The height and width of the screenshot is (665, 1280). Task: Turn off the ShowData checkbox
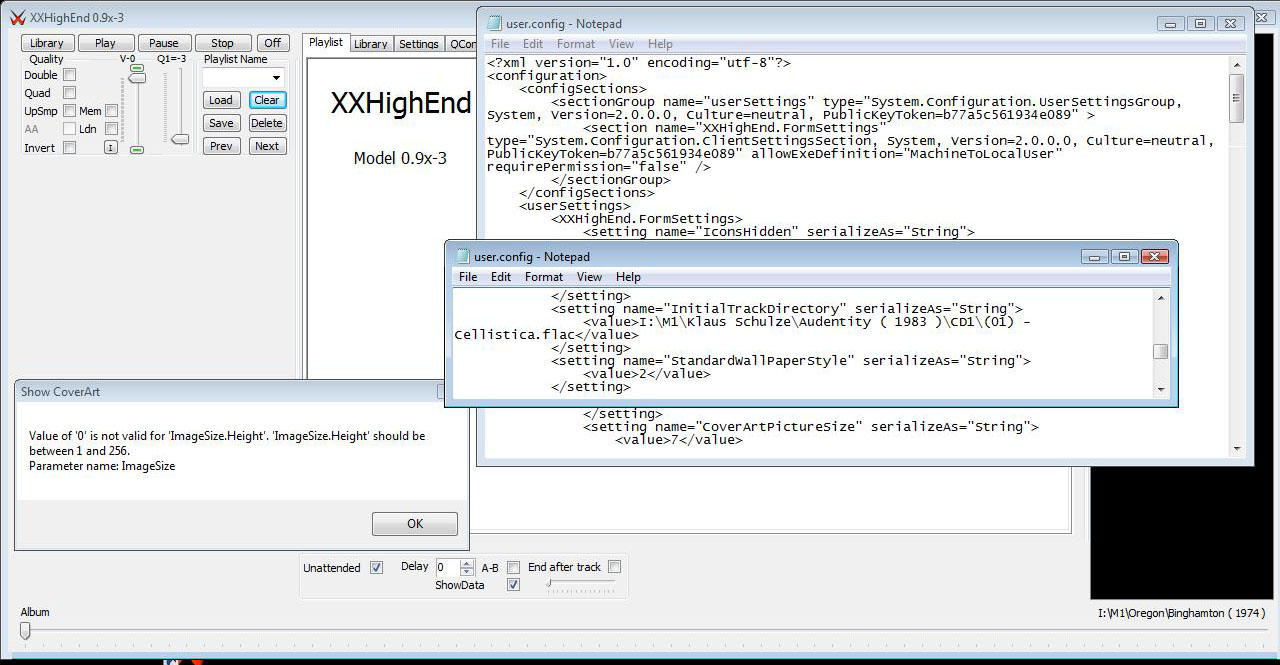pos(513,585)
